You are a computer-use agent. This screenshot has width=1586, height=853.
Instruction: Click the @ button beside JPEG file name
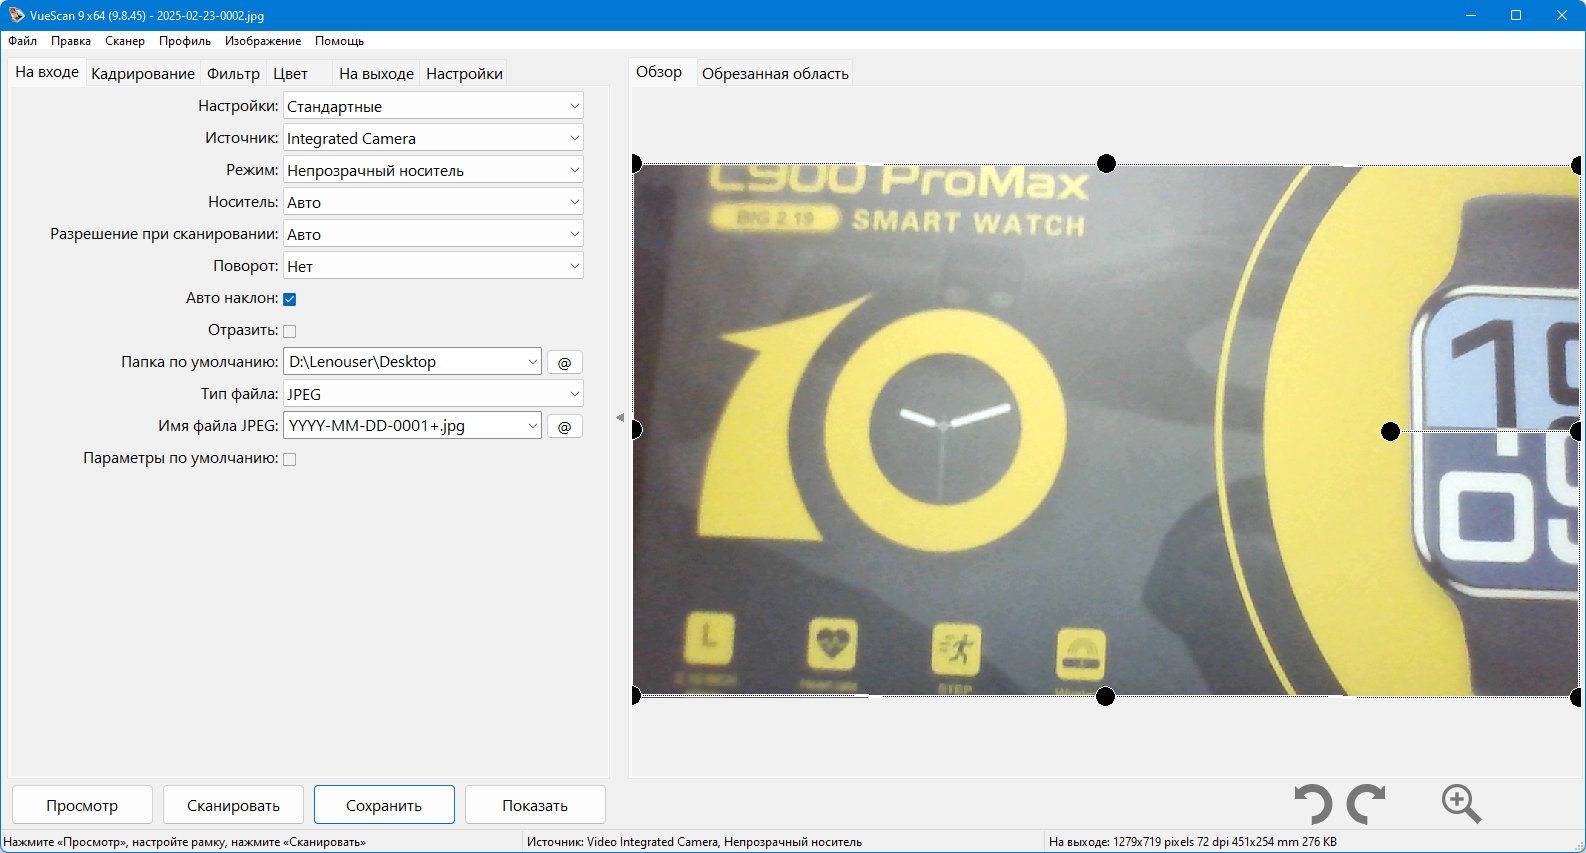coord(564,426)
